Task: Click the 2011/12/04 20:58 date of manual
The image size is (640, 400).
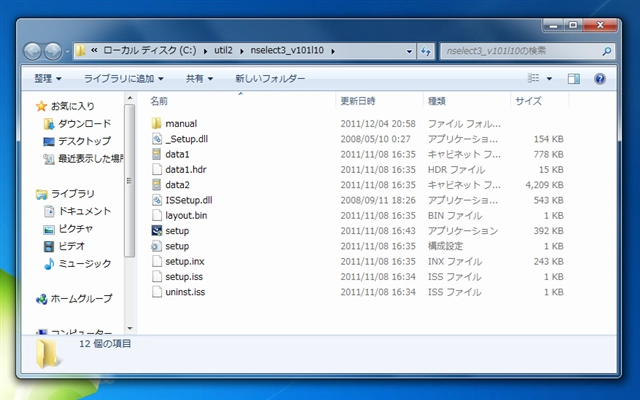Action: [378, 123]
